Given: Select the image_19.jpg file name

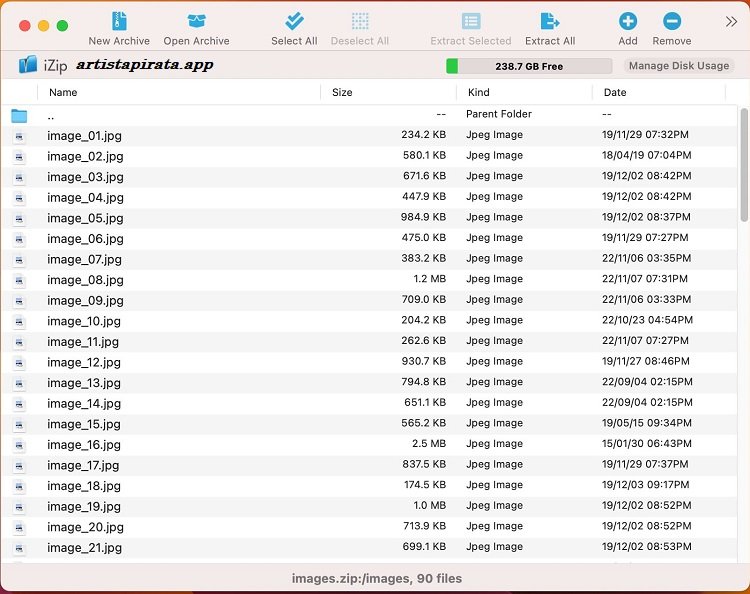Looking at the screenshot, I should [x=84, y=506].
